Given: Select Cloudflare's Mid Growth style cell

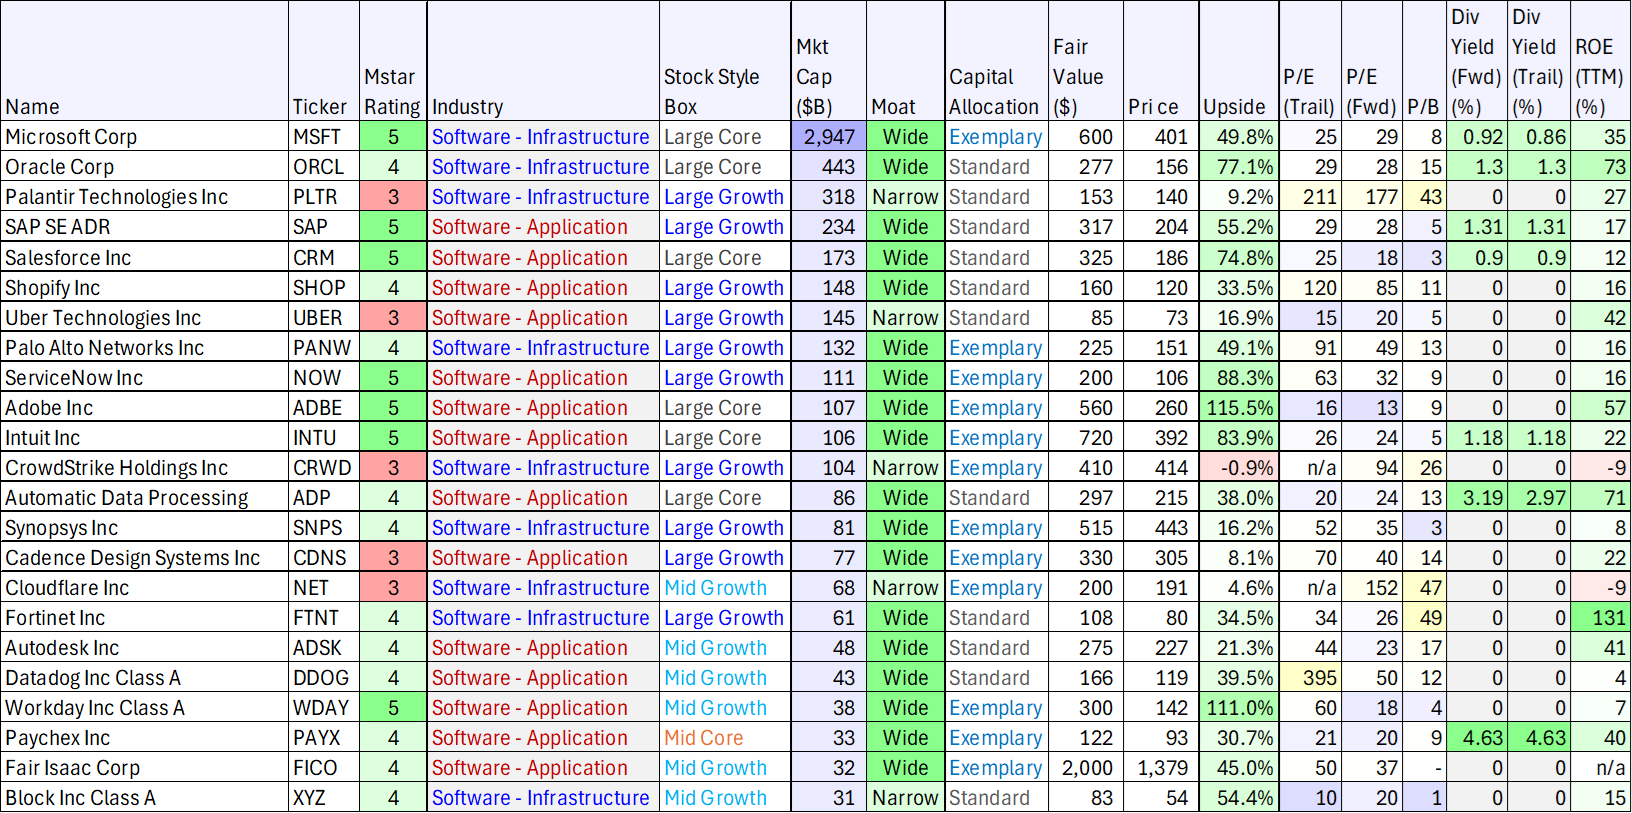Looking at the screenshot, I should [725, 587].
